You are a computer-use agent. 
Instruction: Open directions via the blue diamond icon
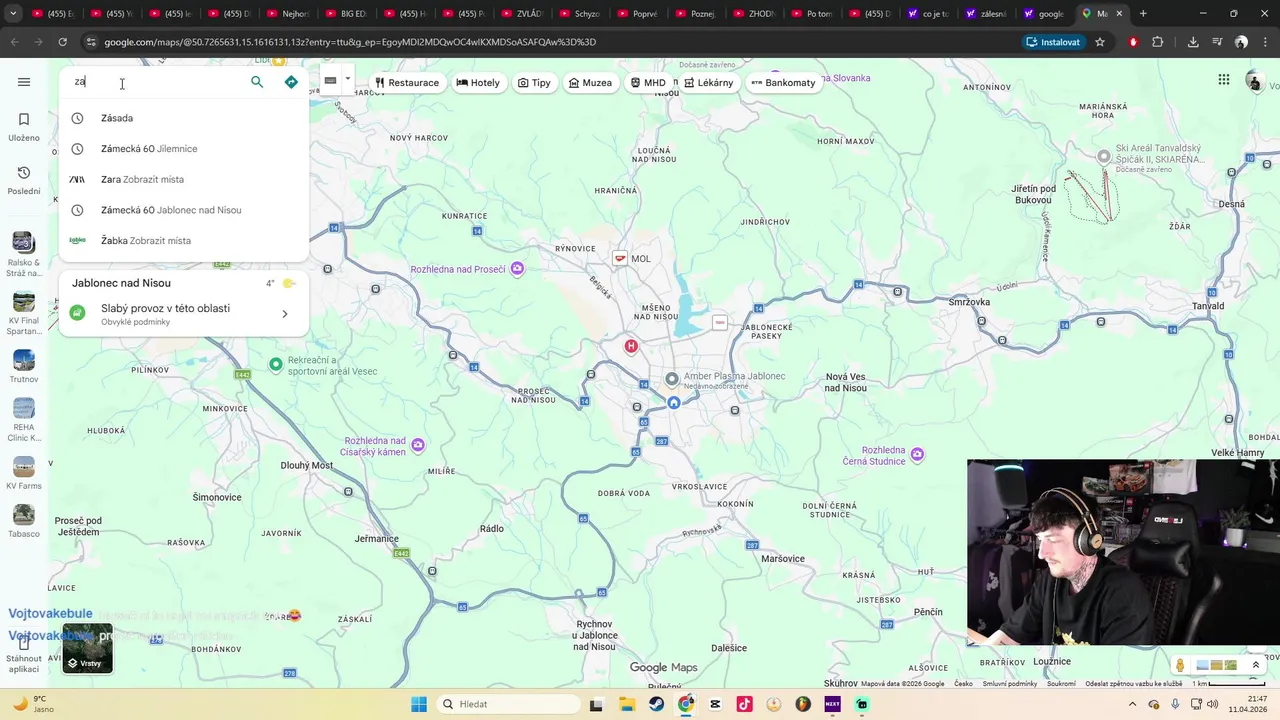coord(291,82)
